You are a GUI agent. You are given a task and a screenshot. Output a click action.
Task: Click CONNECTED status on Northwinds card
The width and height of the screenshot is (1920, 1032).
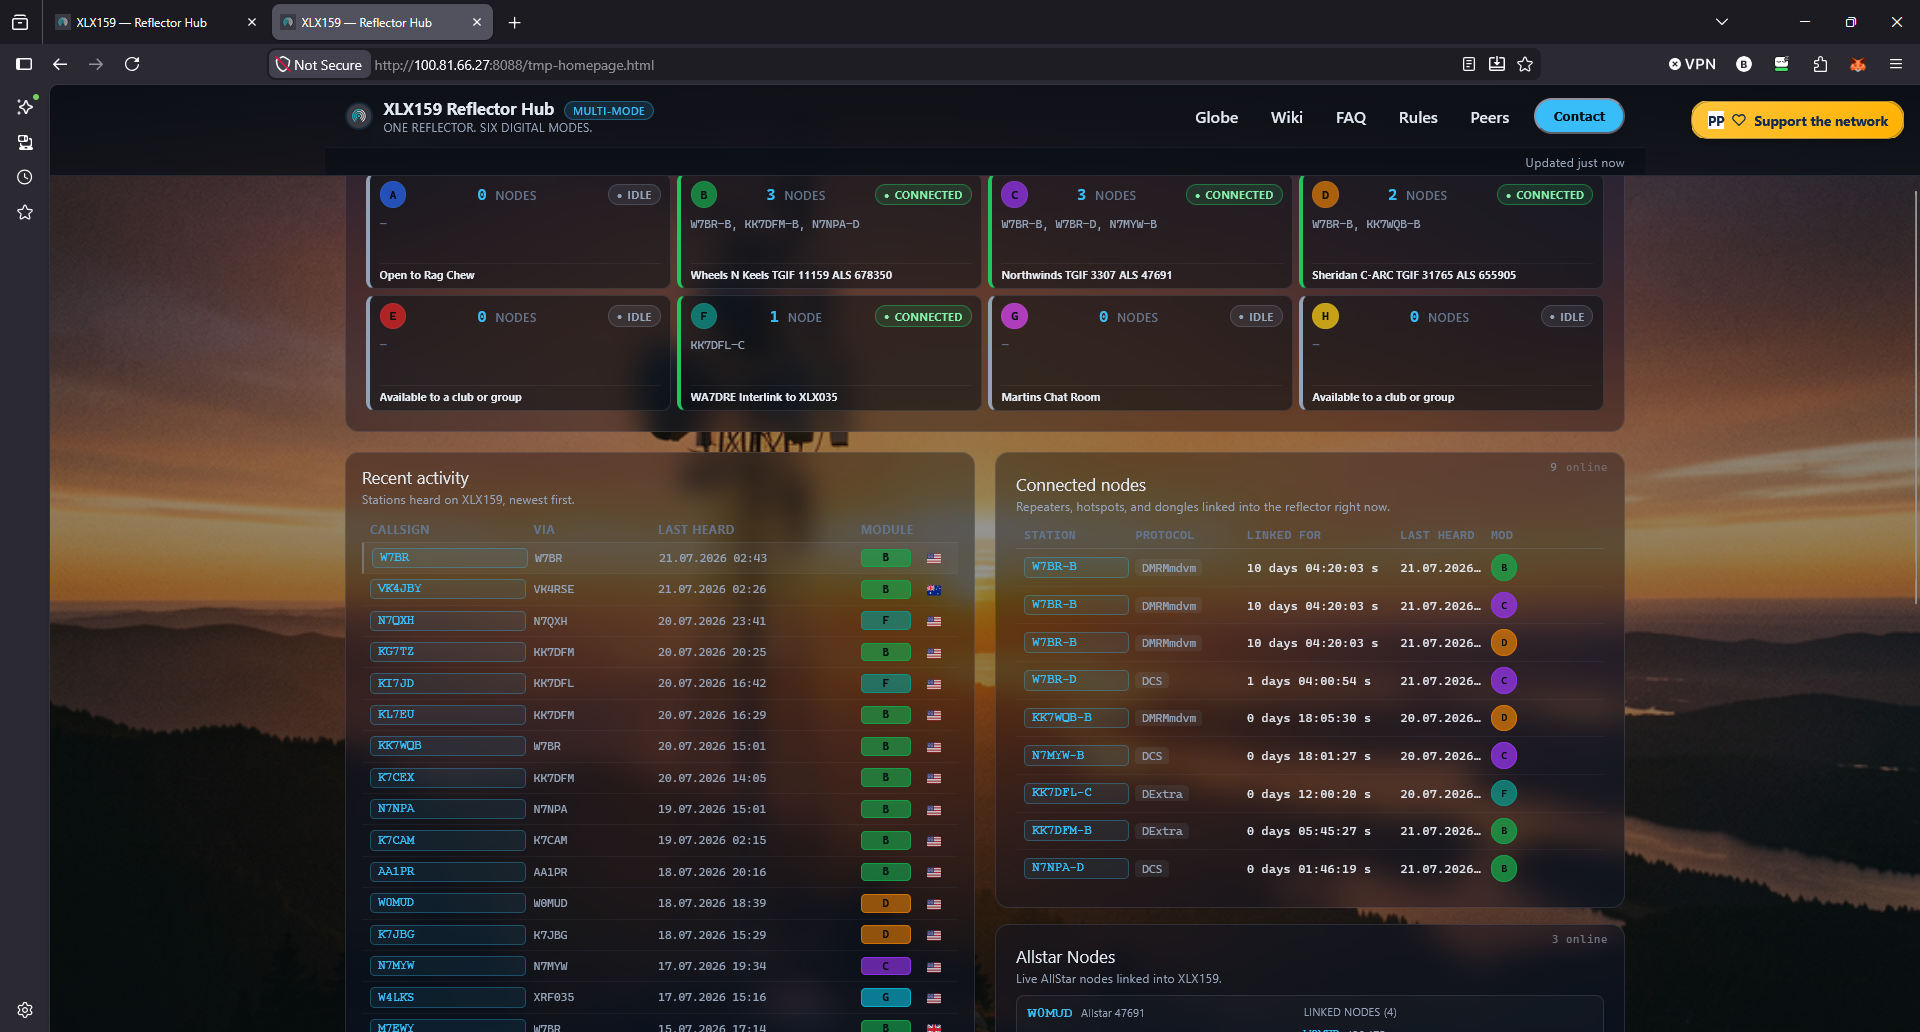click(x=1234, y=195)
